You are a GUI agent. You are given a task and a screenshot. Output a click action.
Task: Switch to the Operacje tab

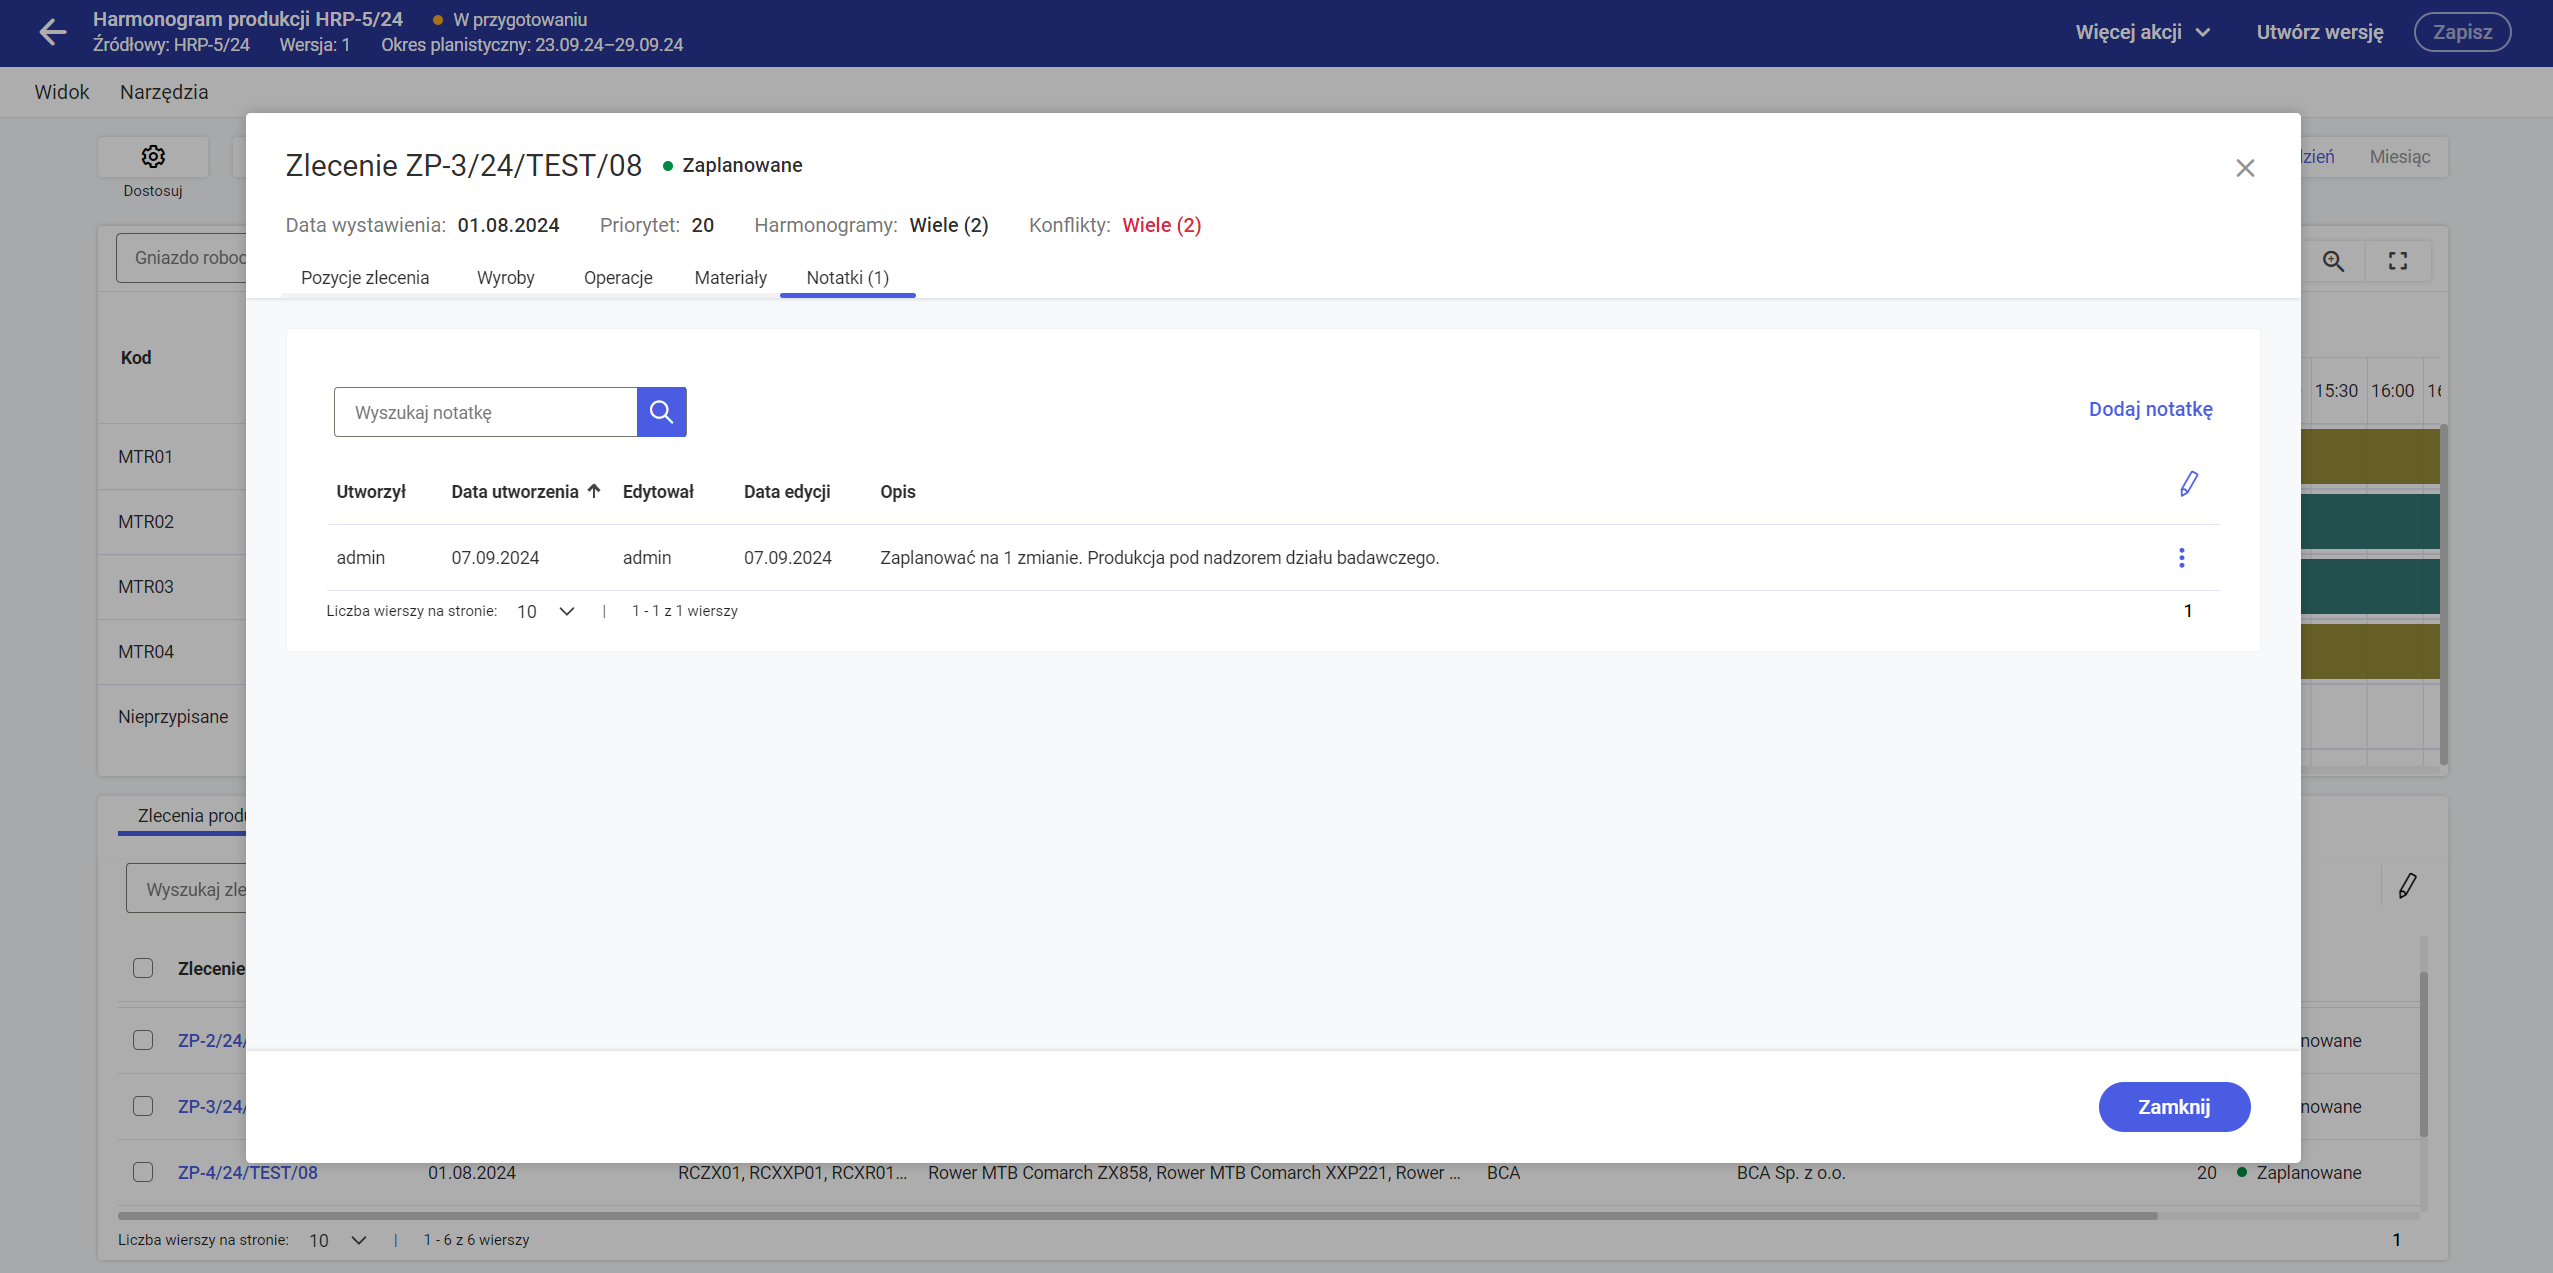[618, 278]
